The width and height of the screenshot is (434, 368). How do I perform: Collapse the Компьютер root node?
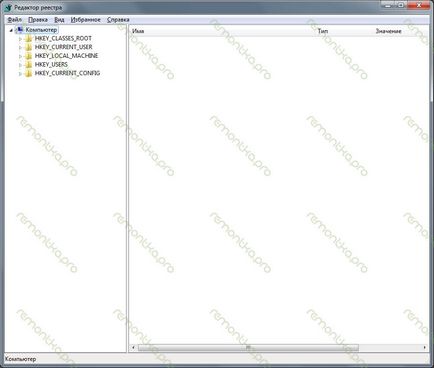(11, 30)
